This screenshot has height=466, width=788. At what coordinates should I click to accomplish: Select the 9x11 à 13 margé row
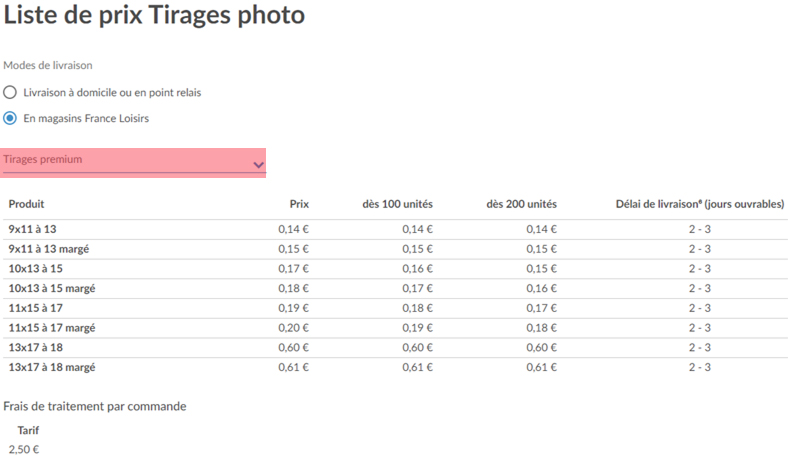click(394, 249)
